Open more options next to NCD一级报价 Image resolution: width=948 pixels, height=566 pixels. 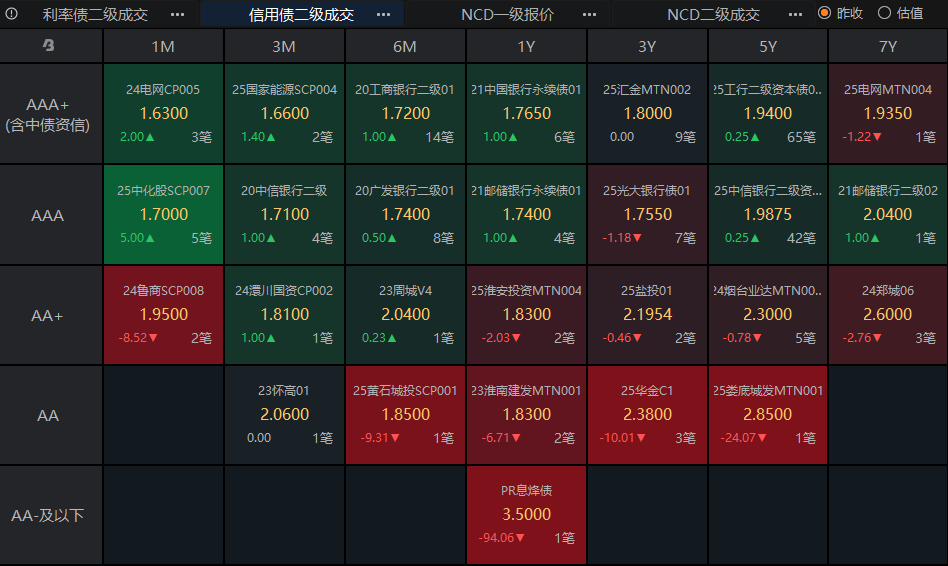coord(589,15)
